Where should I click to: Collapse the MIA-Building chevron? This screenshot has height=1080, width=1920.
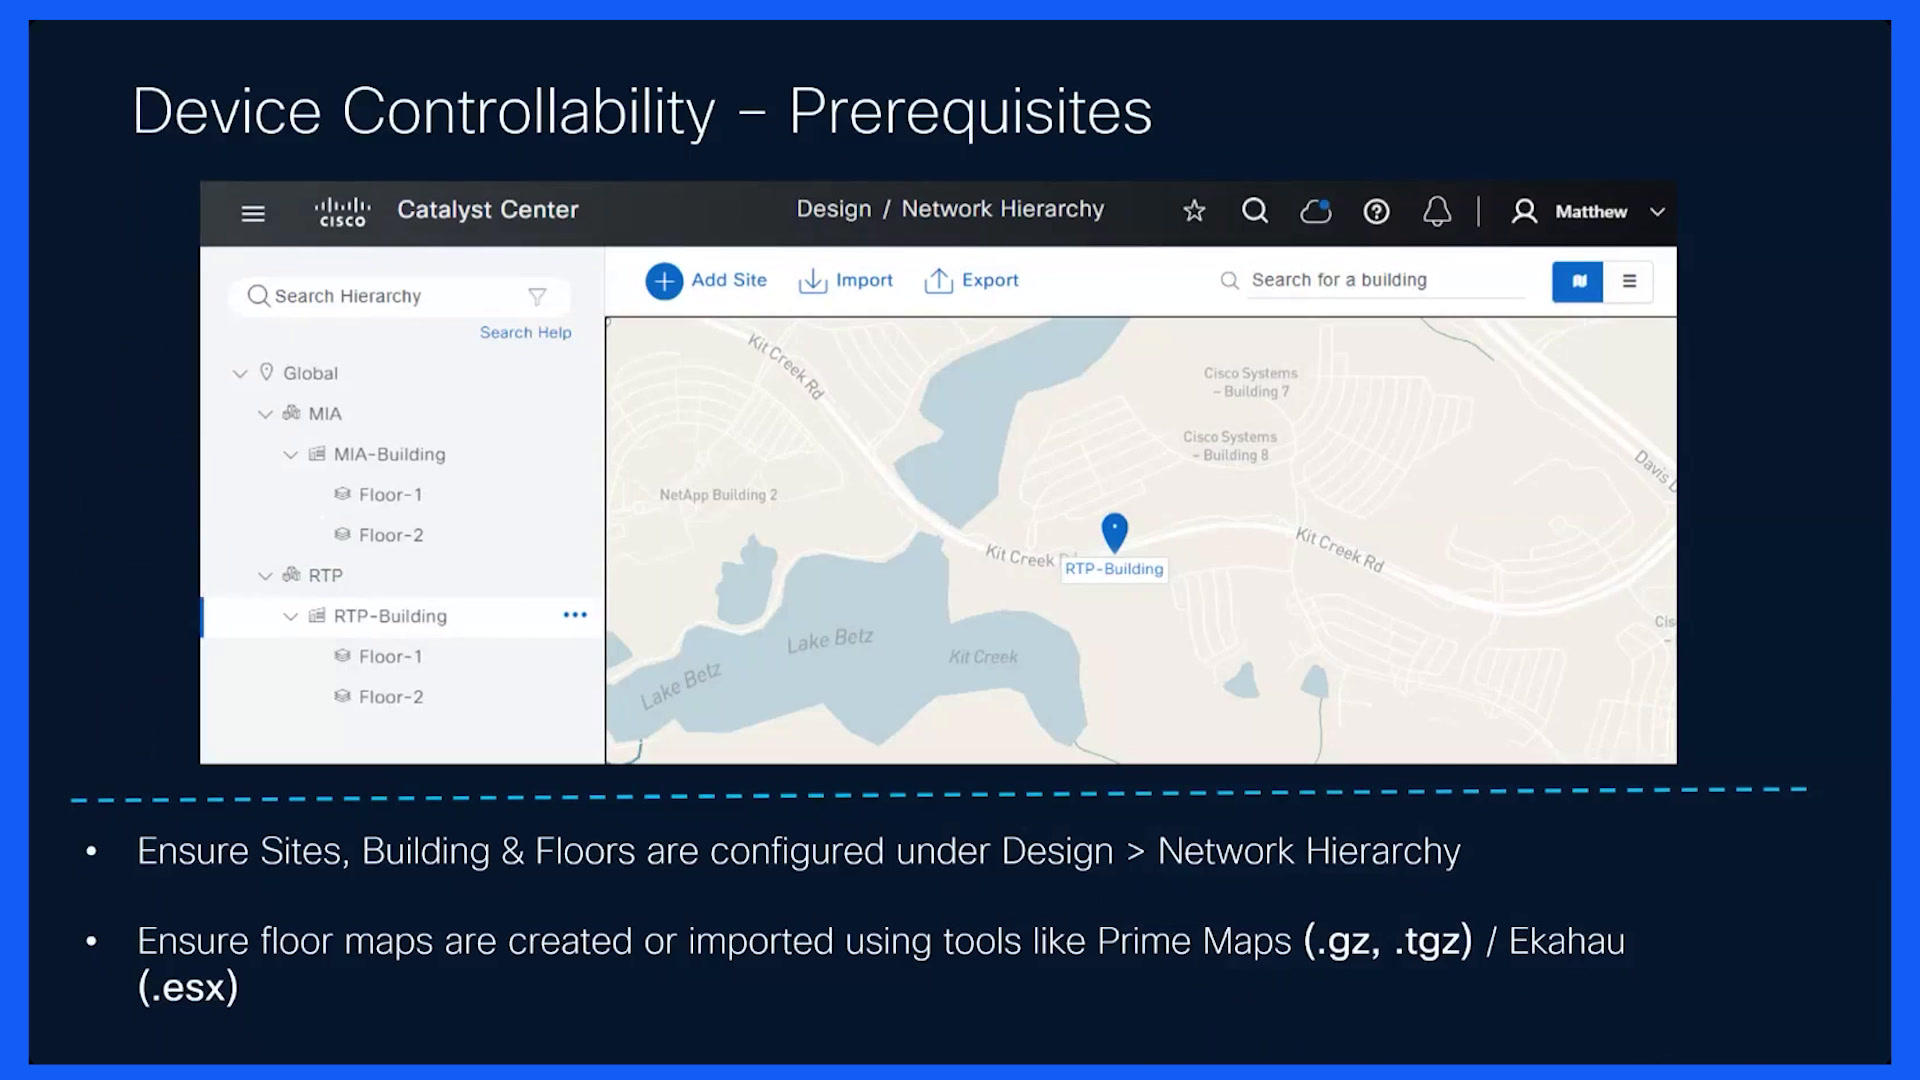(290, 454)
